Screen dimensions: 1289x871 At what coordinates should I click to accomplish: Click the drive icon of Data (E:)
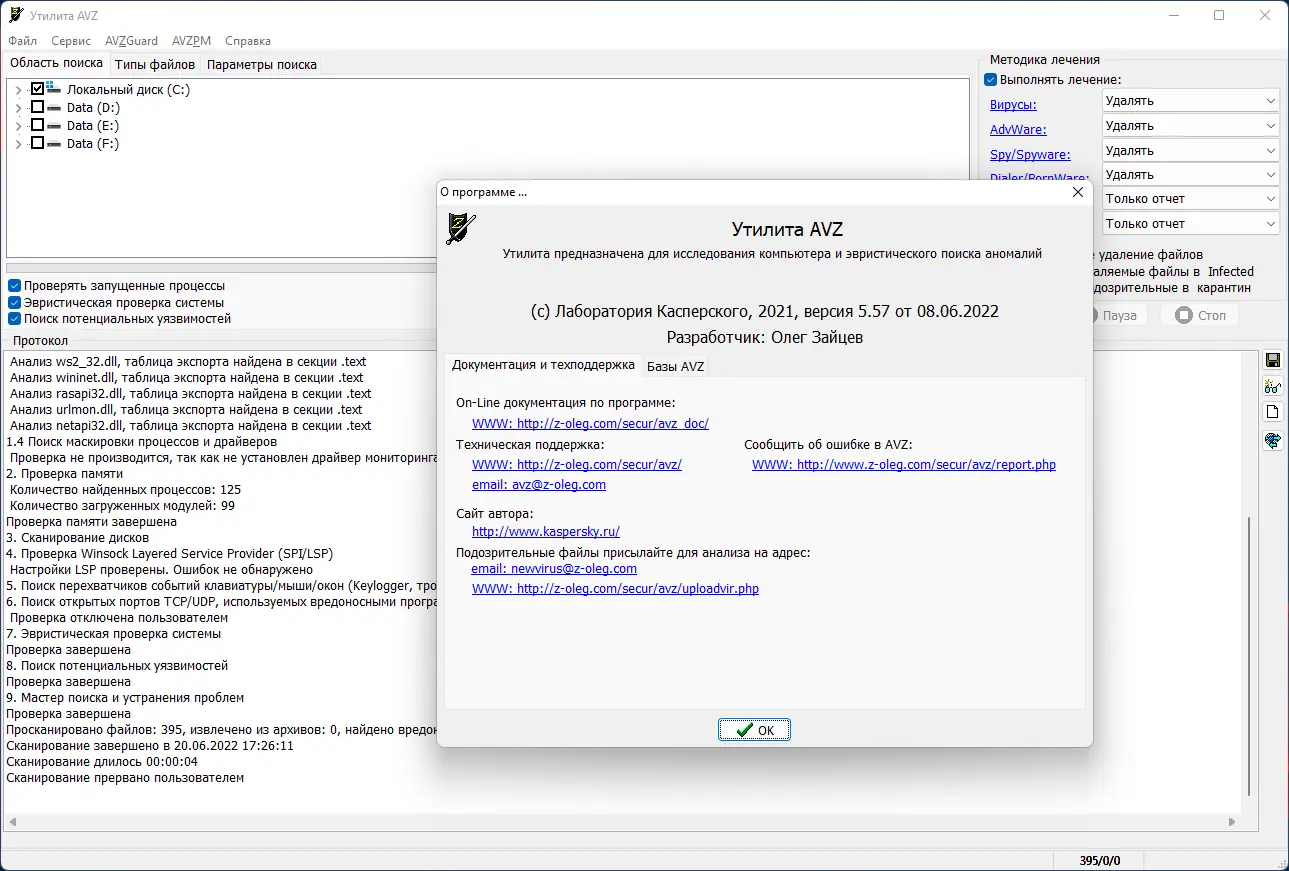click(x=54, y=125)
